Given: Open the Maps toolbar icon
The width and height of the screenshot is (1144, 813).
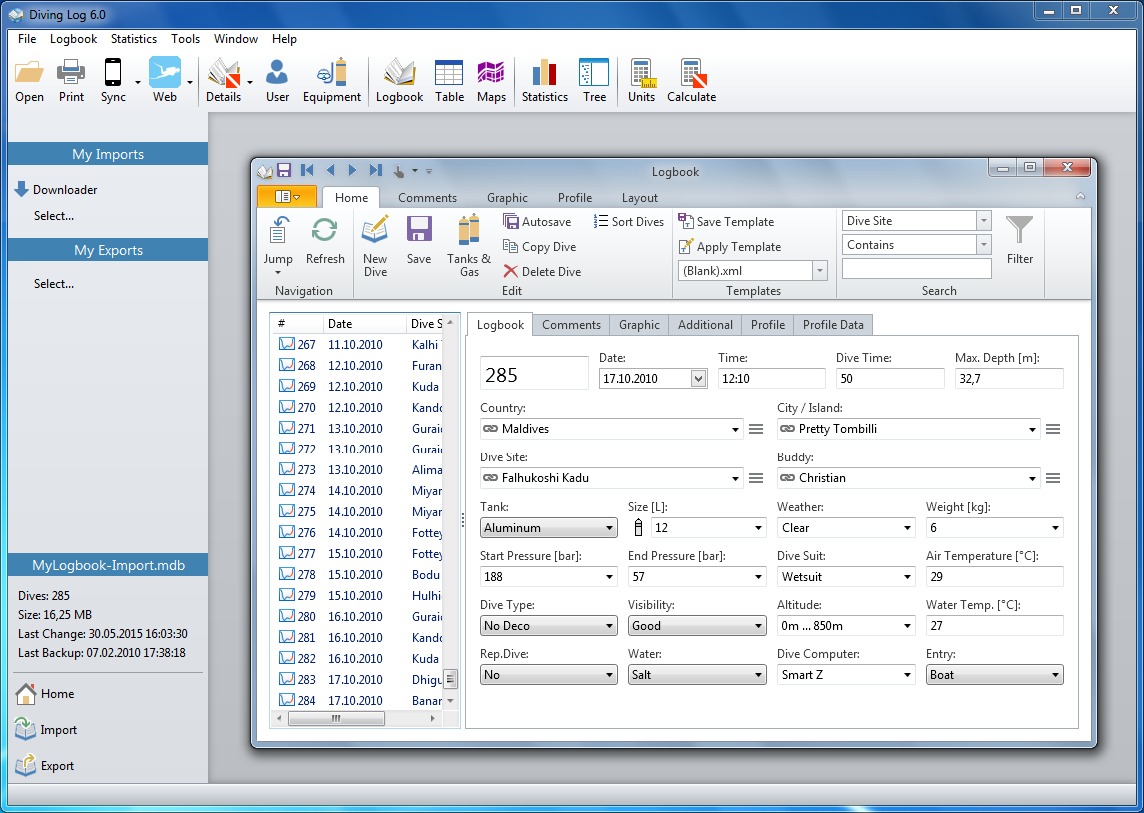Looking at the screenshot, I should [491, 73].
